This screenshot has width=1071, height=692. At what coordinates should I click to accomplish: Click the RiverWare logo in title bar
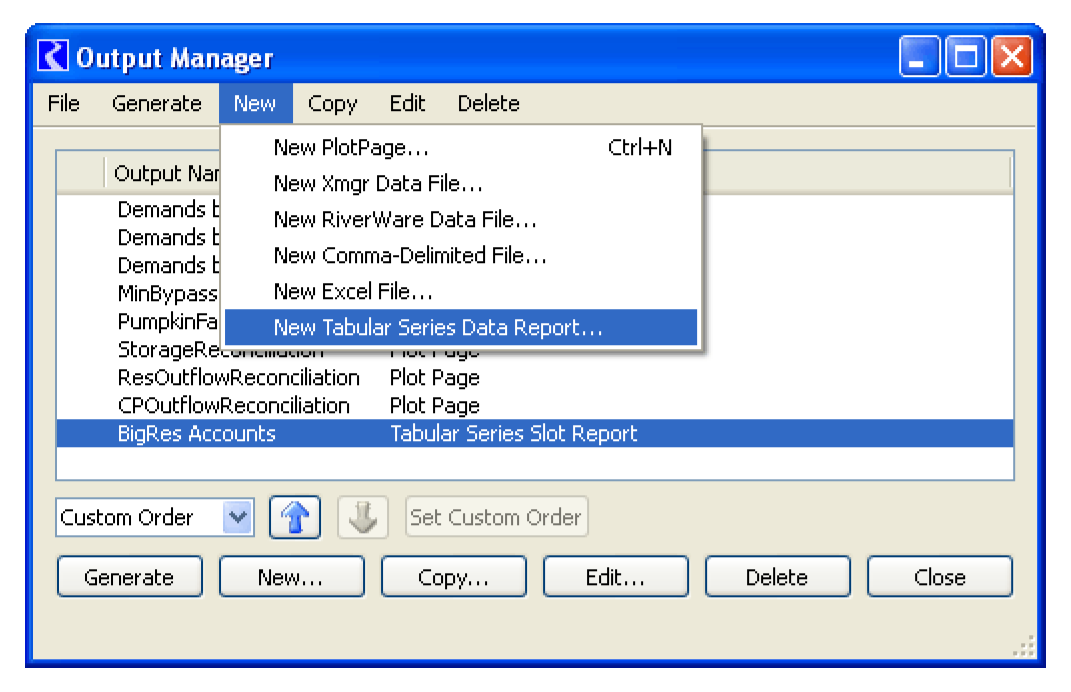pos(53,57)
